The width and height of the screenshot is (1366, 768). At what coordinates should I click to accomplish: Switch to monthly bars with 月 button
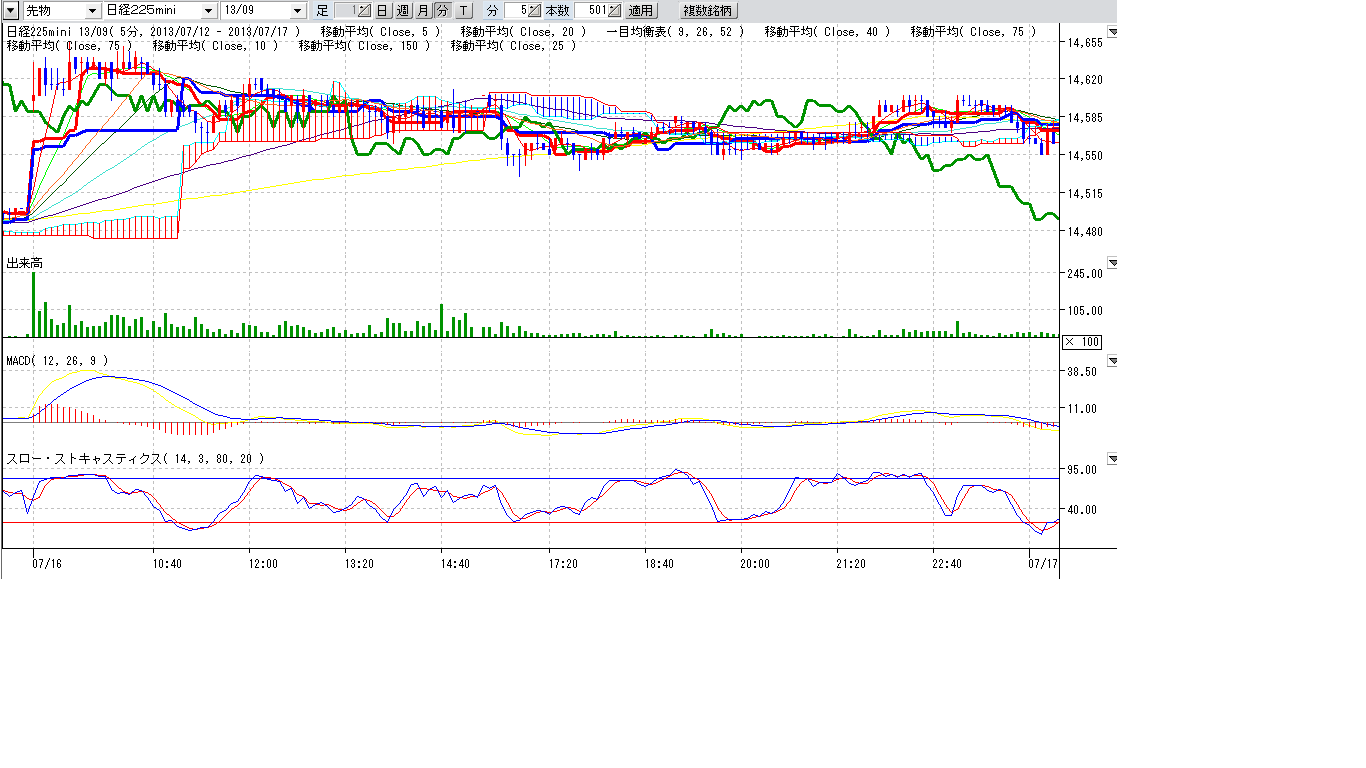422,10
